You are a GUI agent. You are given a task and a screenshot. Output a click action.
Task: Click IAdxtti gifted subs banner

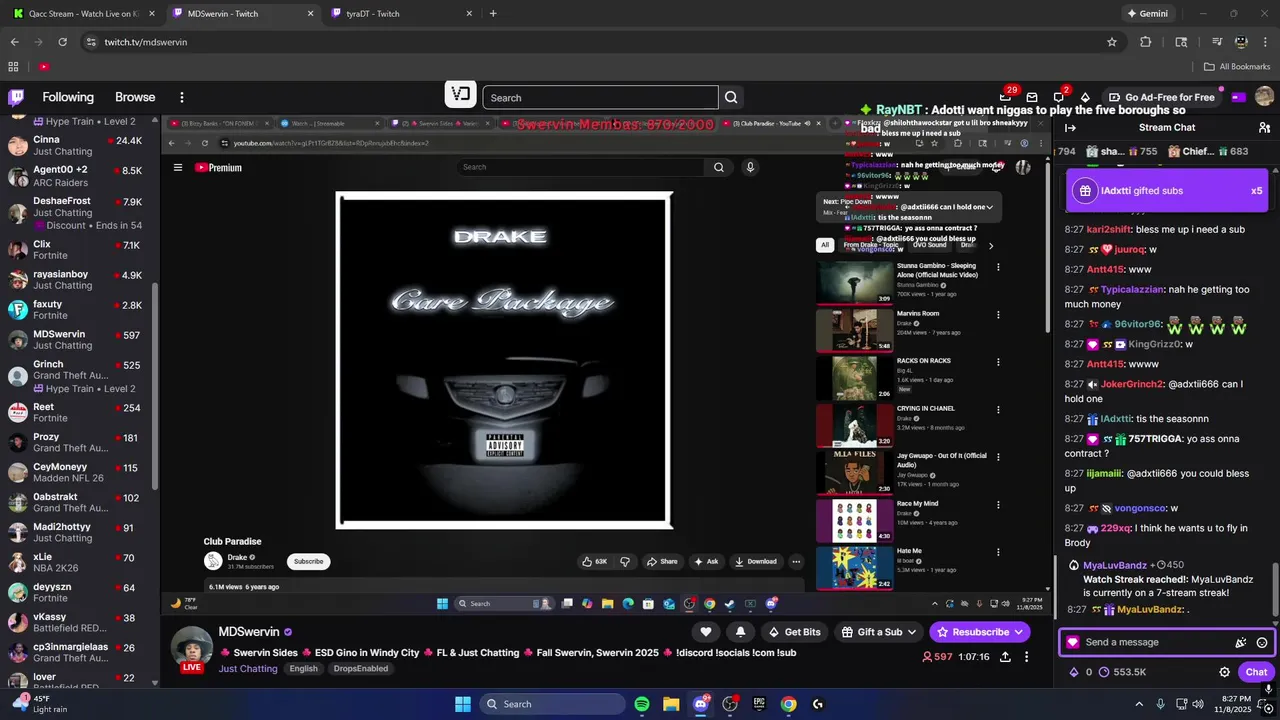click(x=1167, y=191)
